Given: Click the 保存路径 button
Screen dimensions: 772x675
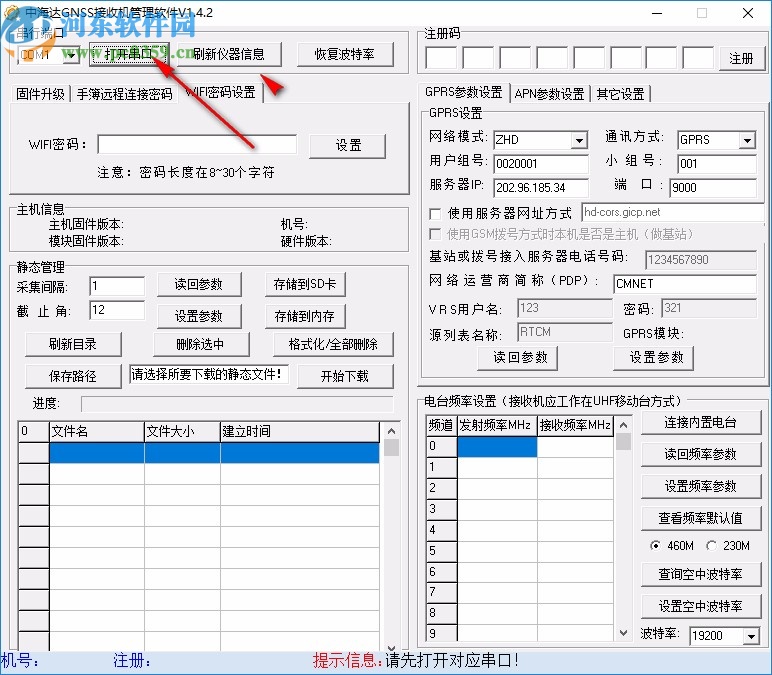Looking at the screenshot, I should 73,376.
